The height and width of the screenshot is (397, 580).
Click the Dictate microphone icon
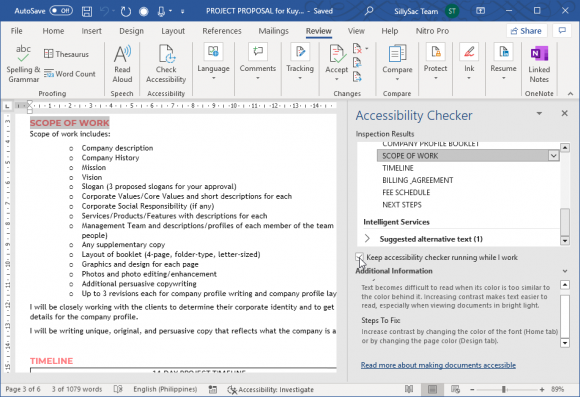pyautogui.click(x=161, y=11)
